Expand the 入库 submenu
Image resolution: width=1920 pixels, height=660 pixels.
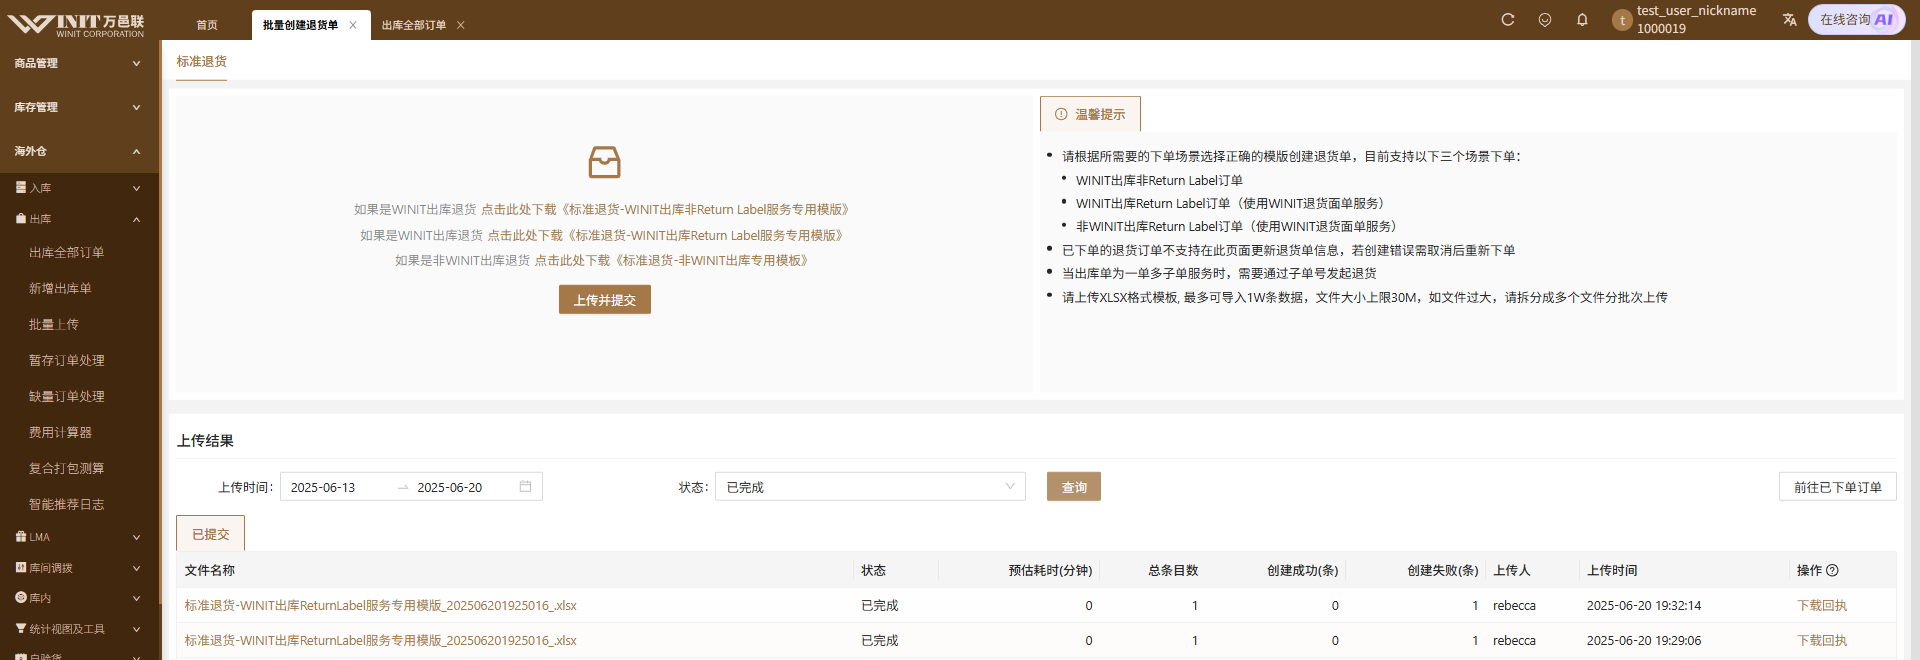tap(79, 188)
